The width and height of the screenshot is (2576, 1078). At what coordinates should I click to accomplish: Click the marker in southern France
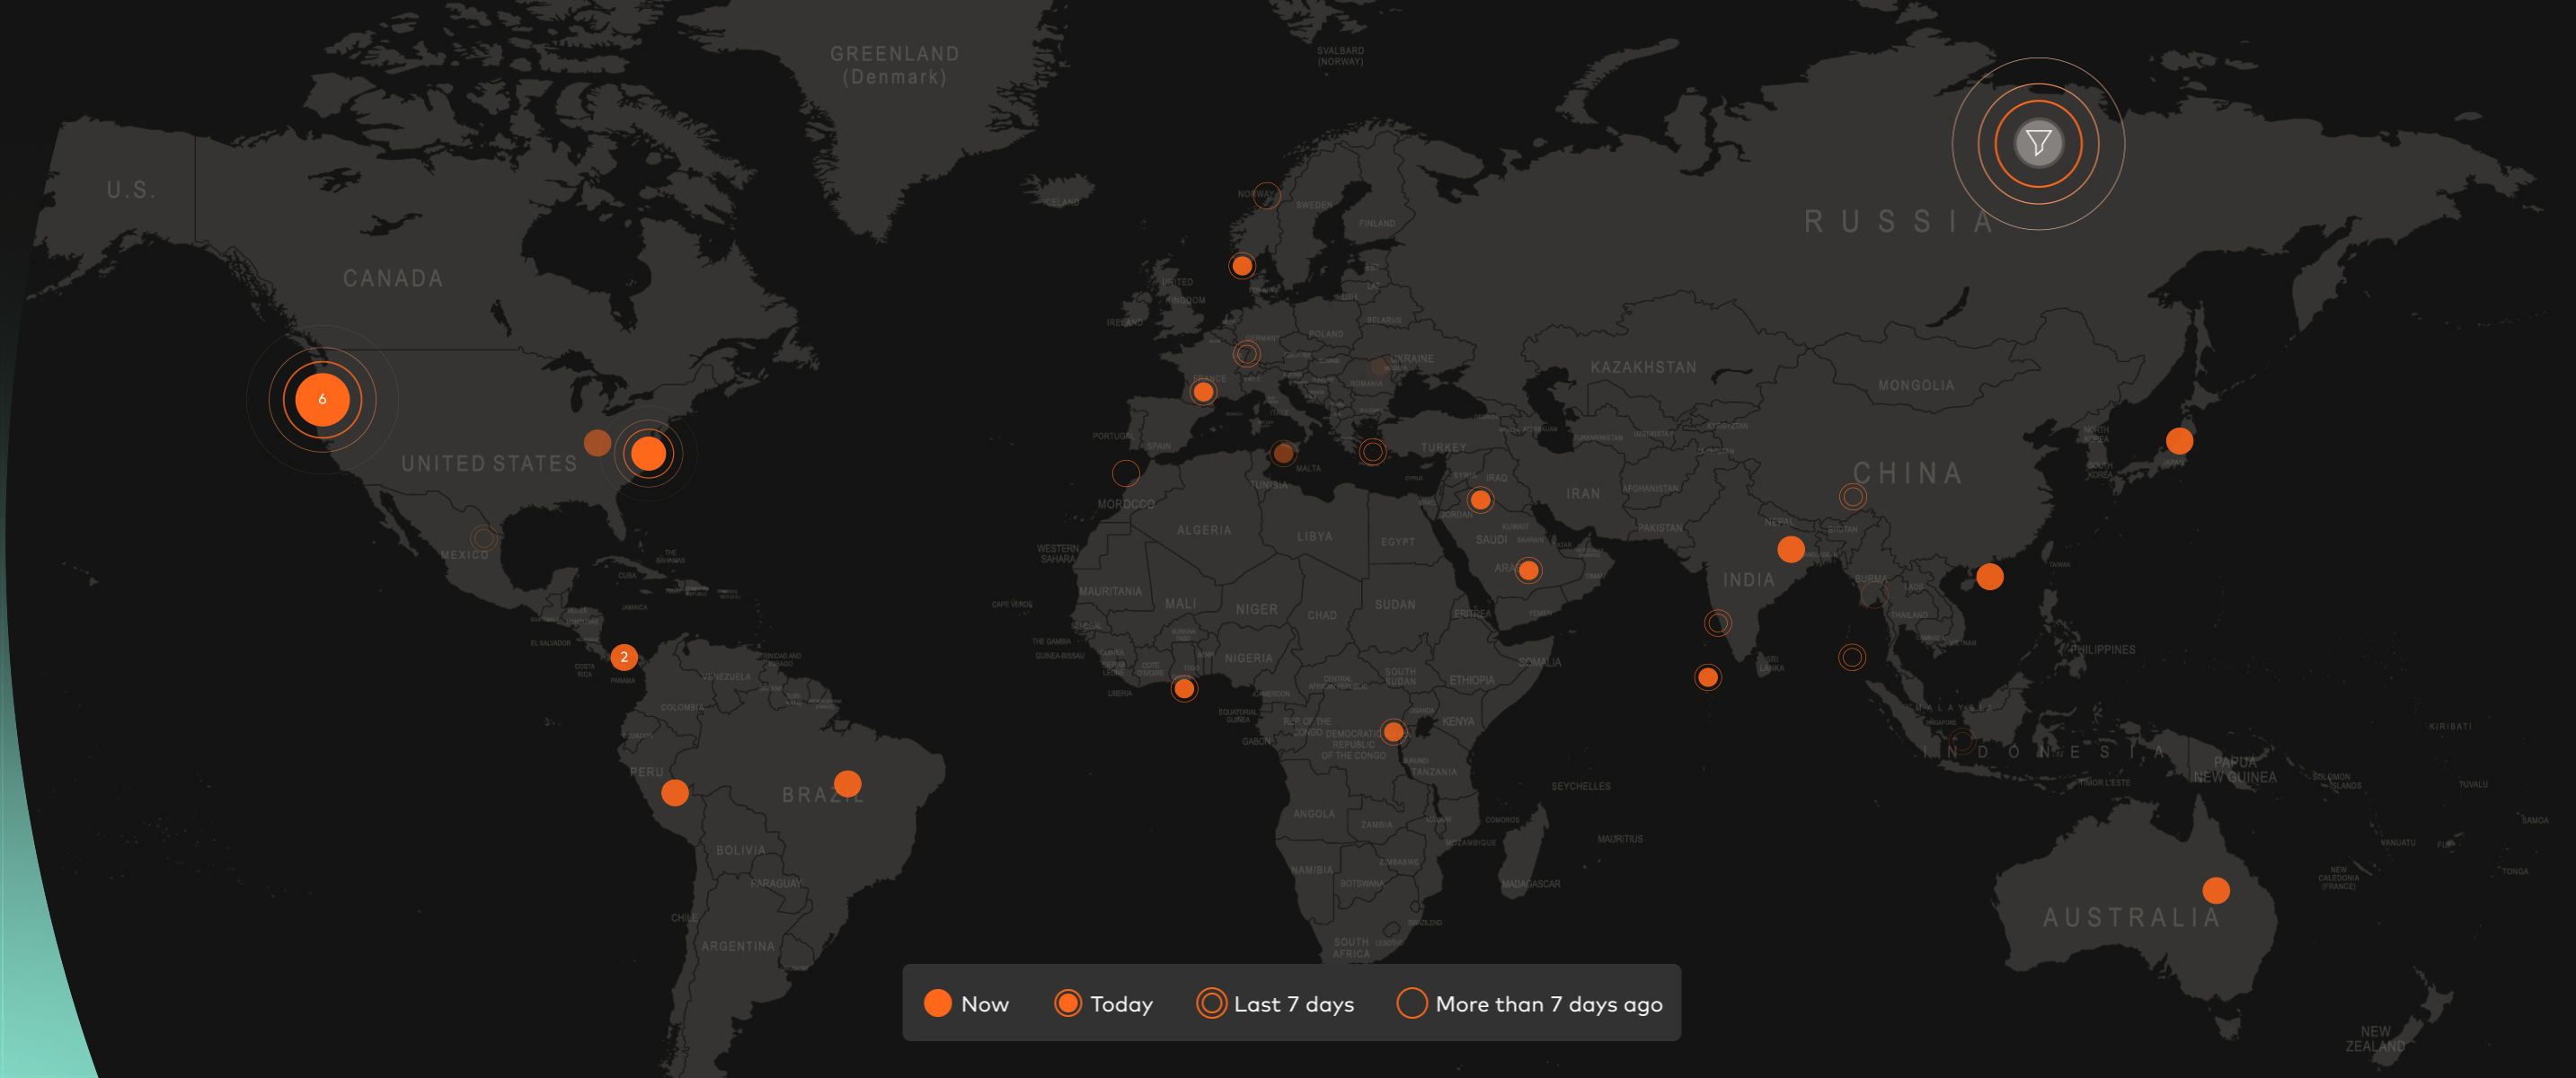point(1203,392)
